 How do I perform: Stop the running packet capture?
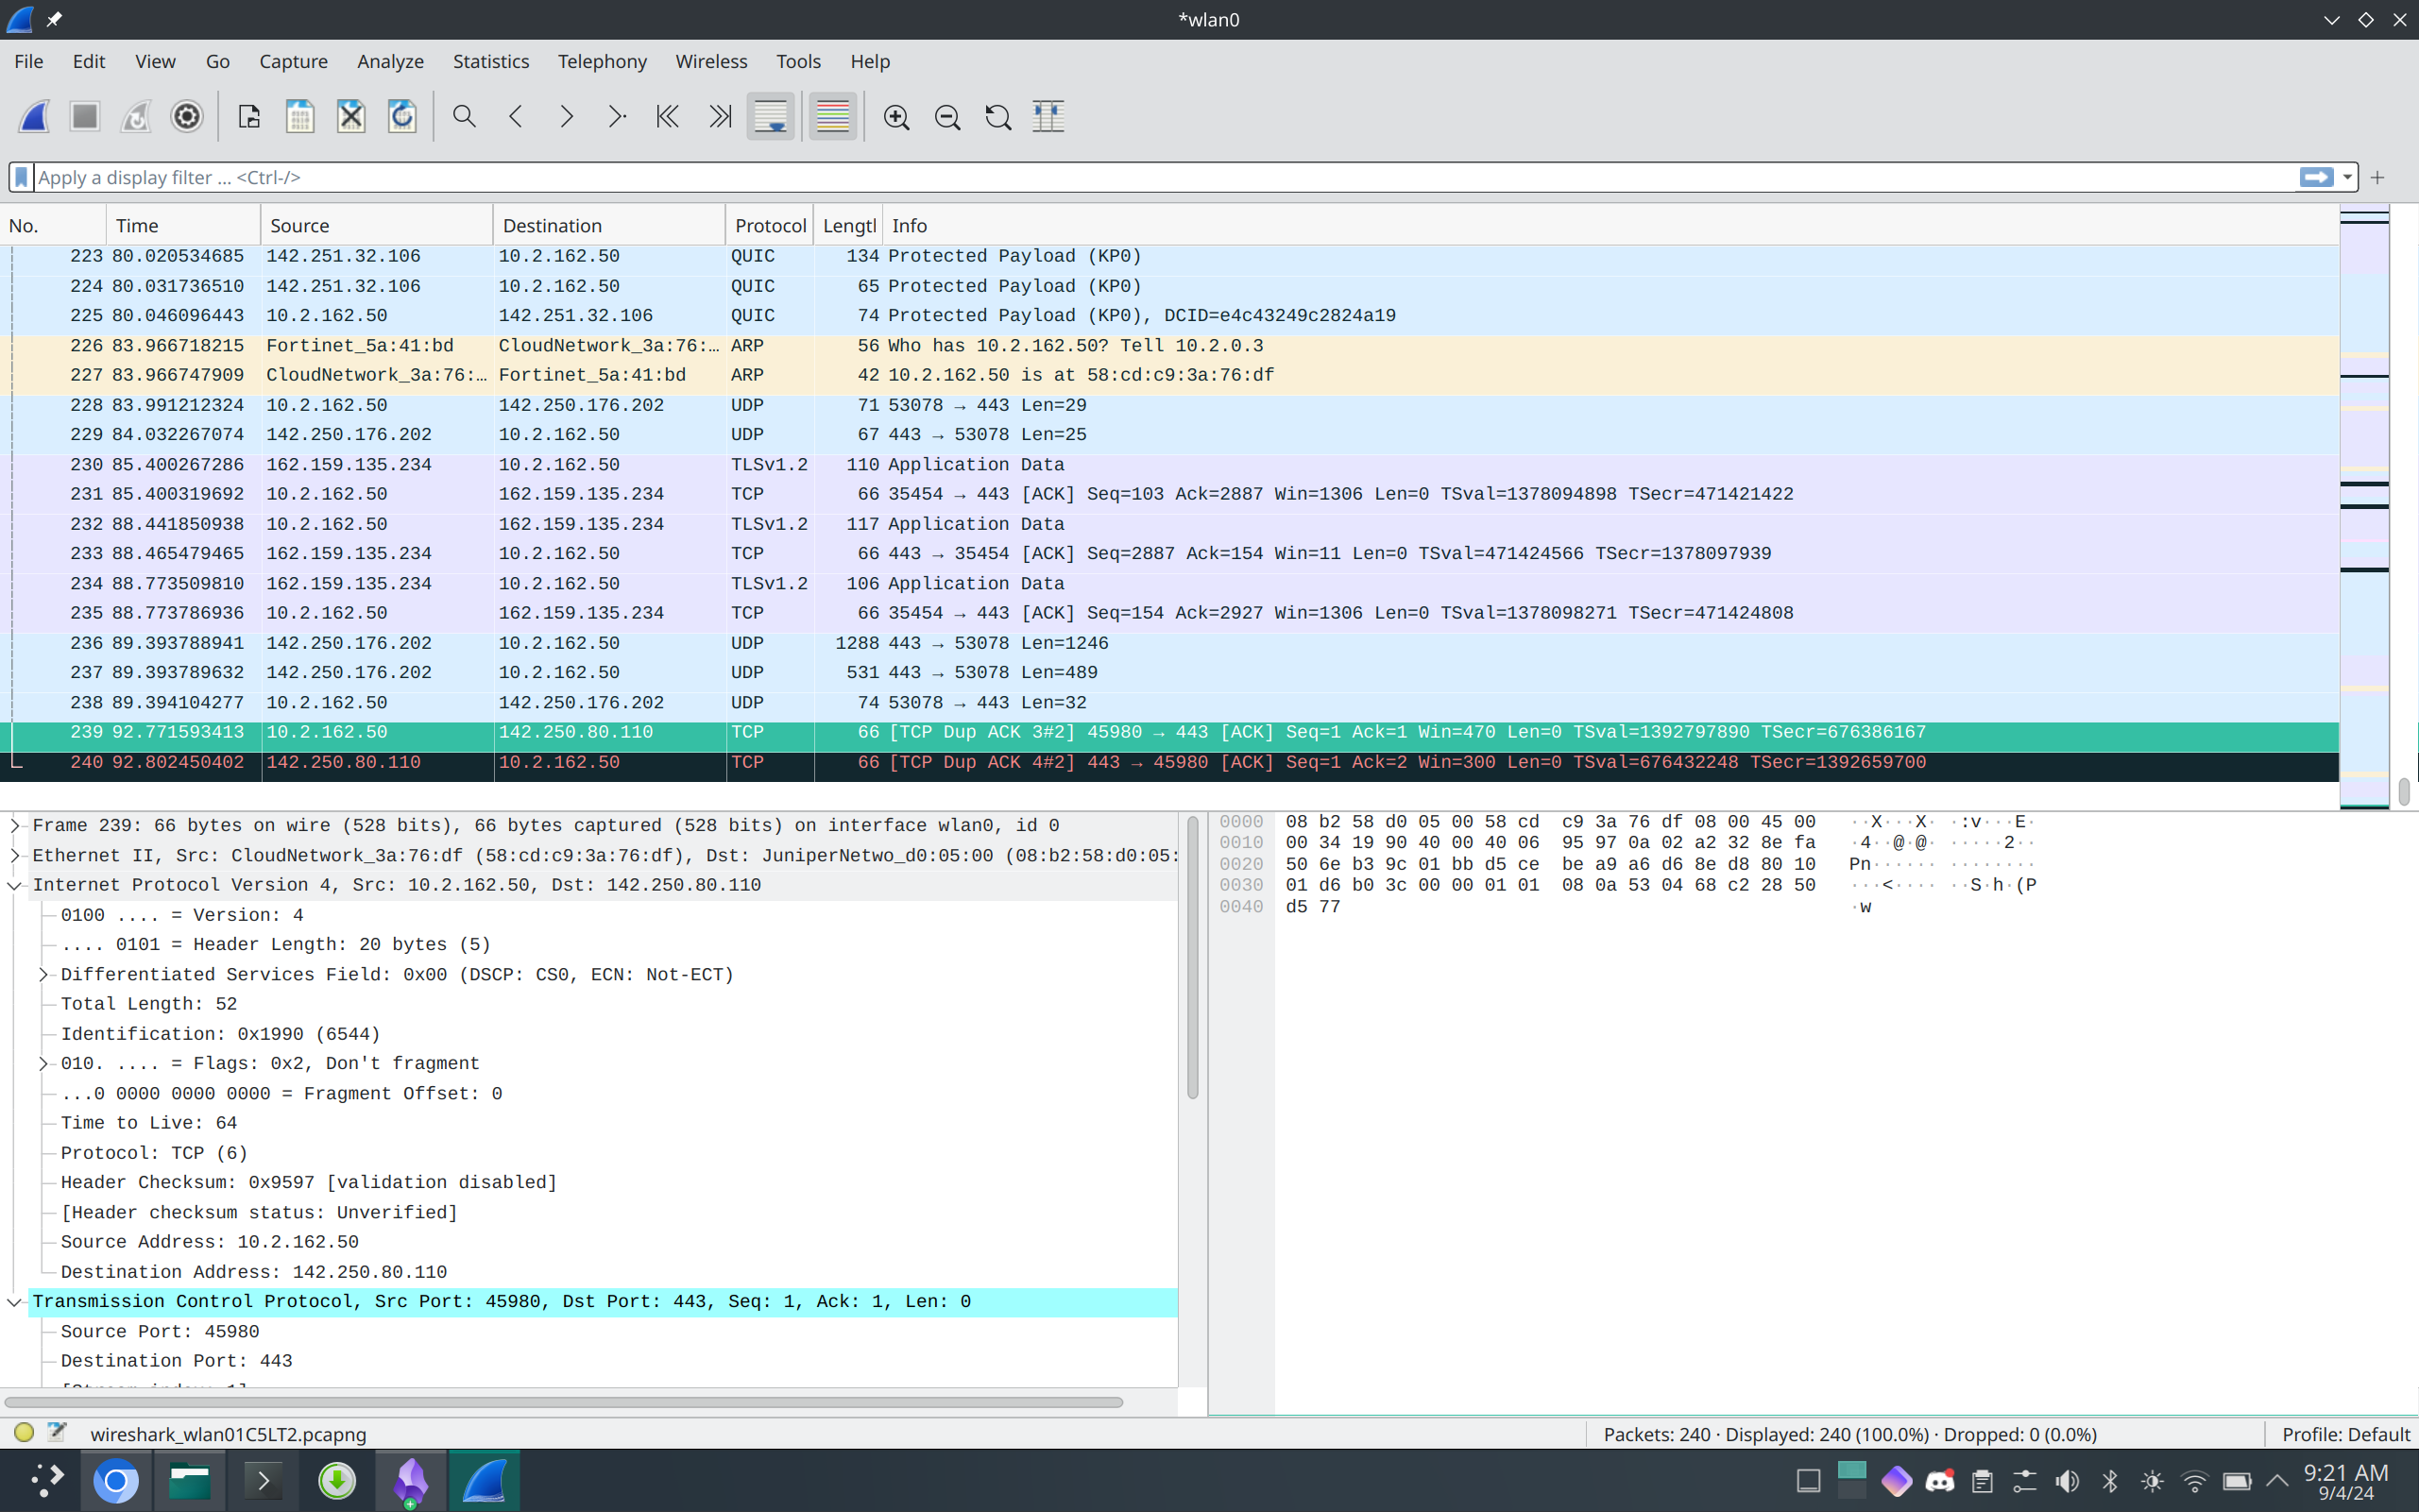(x=85, y=117)
